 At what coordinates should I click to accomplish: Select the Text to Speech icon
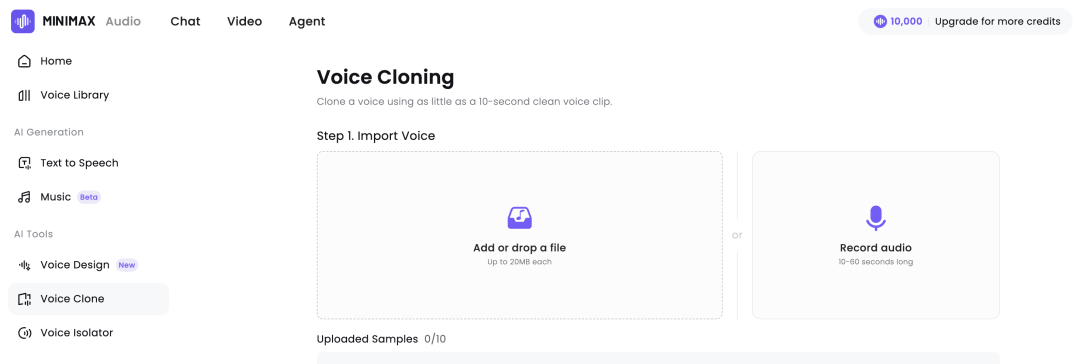24,163
